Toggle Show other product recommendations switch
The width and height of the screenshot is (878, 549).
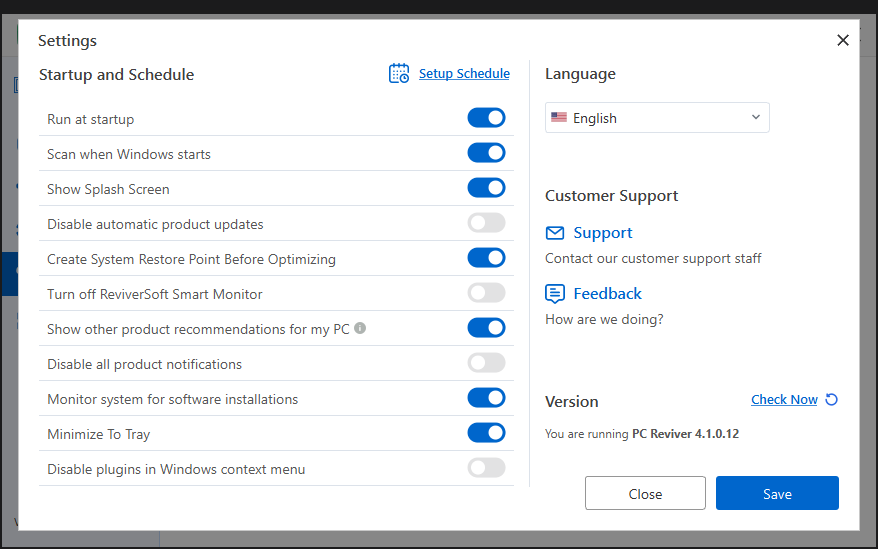(486, 328)
